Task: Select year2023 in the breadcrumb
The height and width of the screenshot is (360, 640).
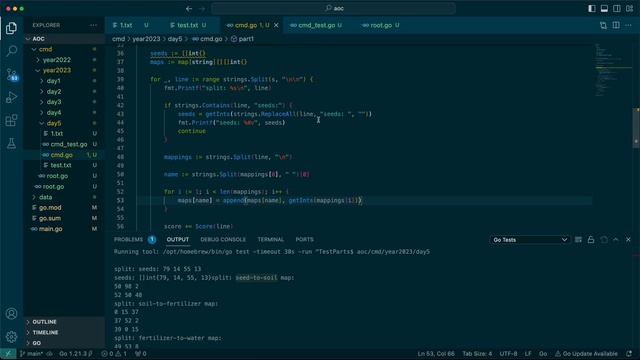Action: tap(146, 39)
